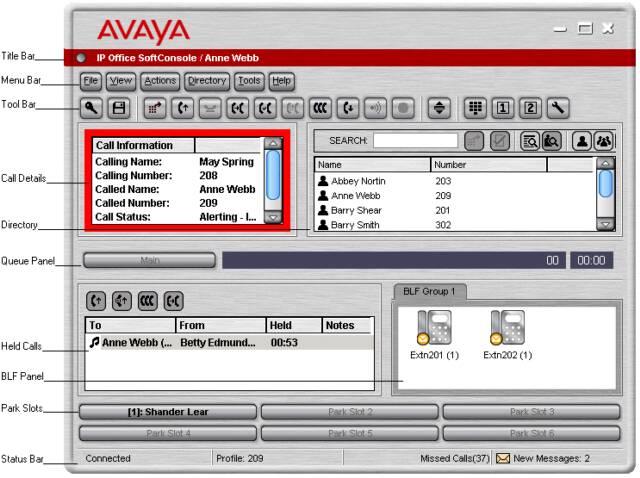Click New Messages envelope in status bar

tap(502, 458)
